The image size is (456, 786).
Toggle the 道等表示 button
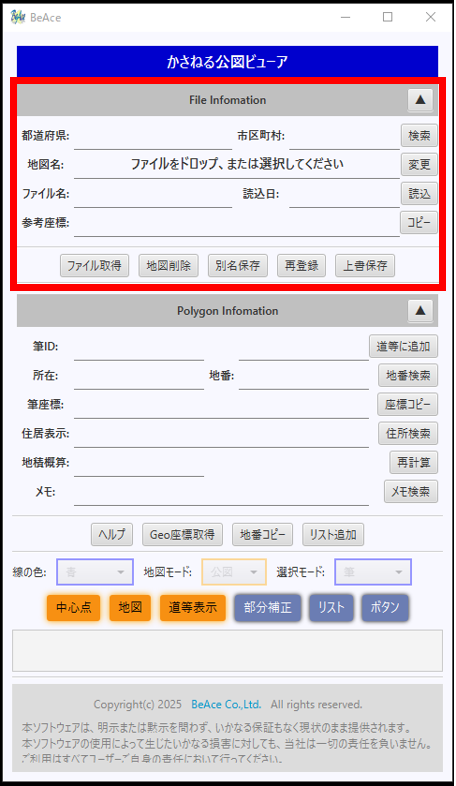[x=193, y=608]
